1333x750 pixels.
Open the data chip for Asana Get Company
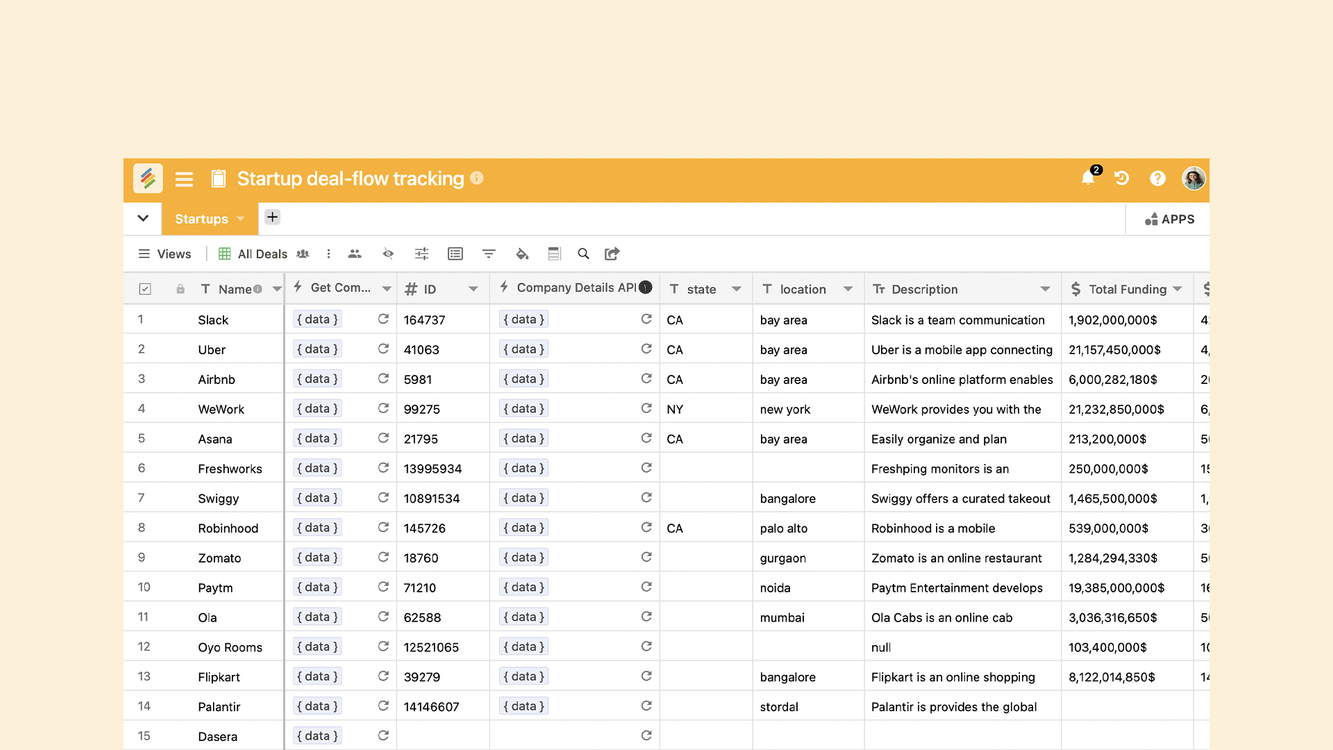click(317, 438)
